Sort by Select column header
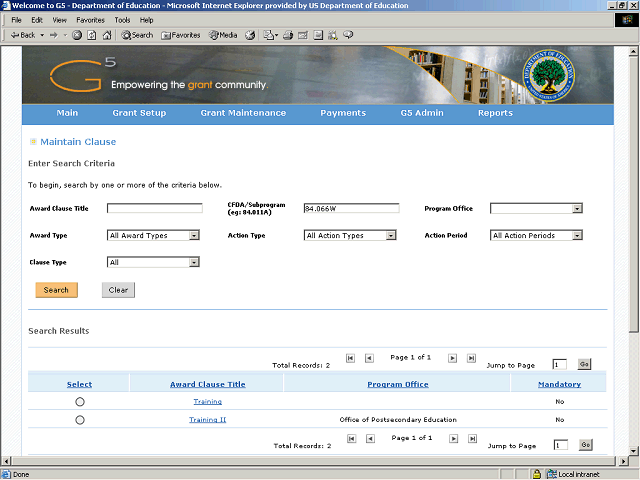Viewport: 640px width, 480px height. click(x=79, y=384)
